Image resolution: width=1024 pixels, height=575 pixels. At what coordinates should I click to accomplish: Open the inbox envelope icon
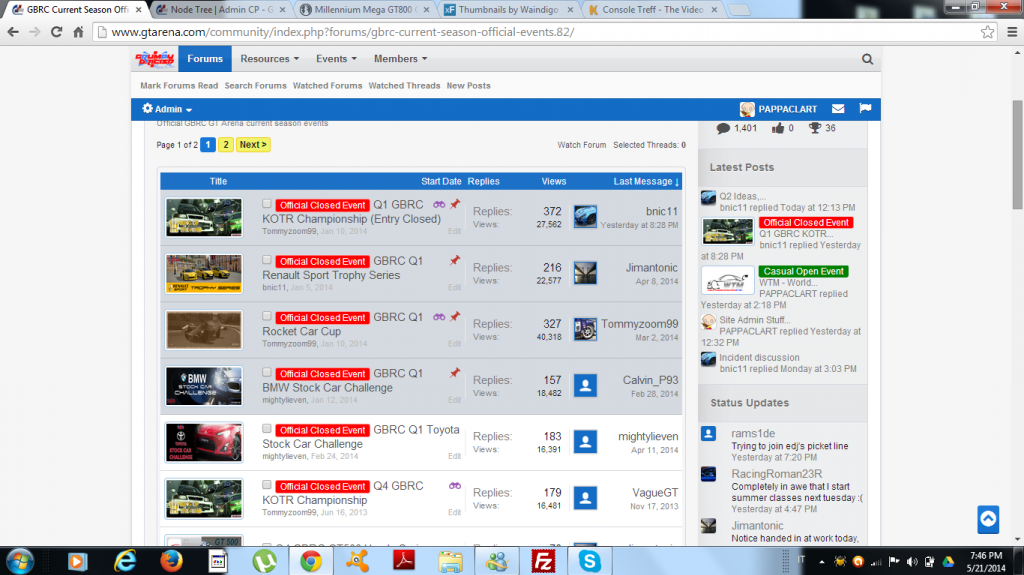(838, 108)
